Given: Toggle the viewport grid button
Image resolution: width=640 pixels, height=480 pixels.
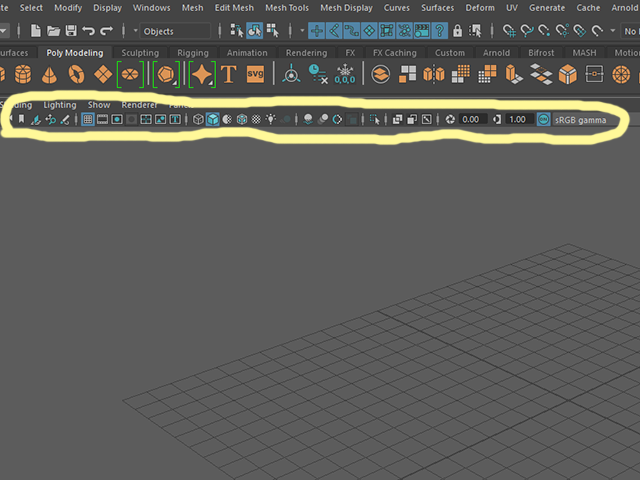Looking at the screenshot, I should tap(88, 119).
